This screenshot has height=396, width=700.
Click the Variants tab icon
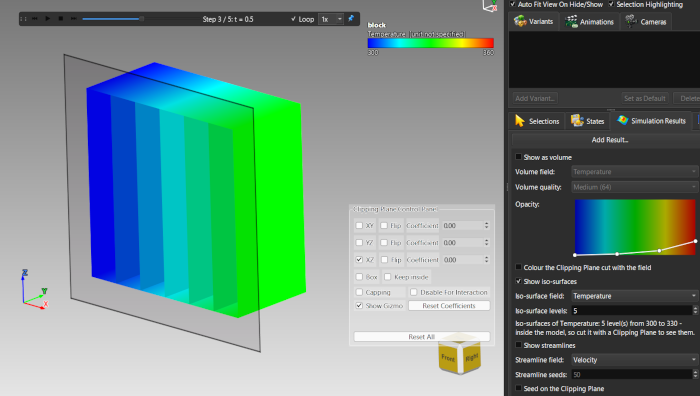click(520, 21)
